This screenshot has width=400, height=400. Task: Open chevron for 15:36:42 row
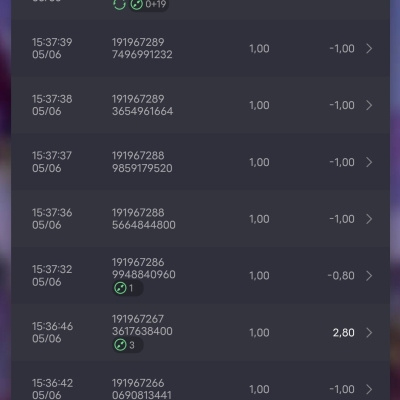[x=369, y=389]
